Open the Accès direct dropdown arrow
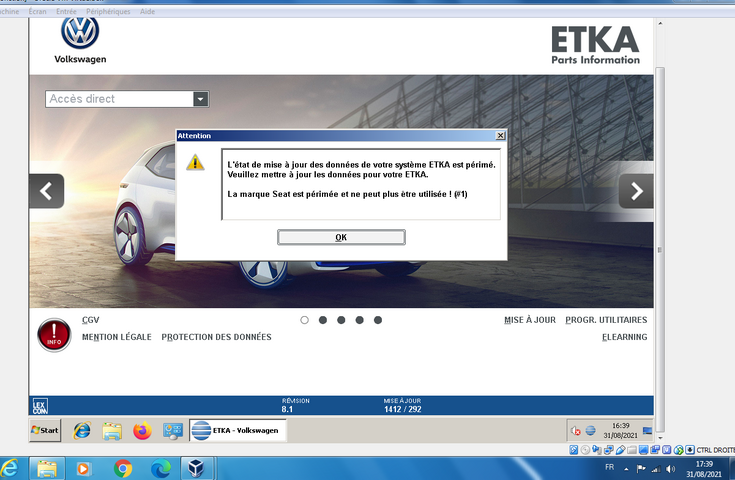Viewport: 735px width, 480px height. [201, 99]
